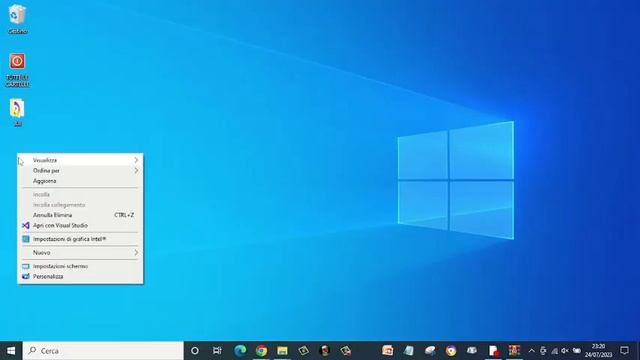640x360 pixels.
Task: Open the microphone tray icon
Action: (x=543, y=351)
